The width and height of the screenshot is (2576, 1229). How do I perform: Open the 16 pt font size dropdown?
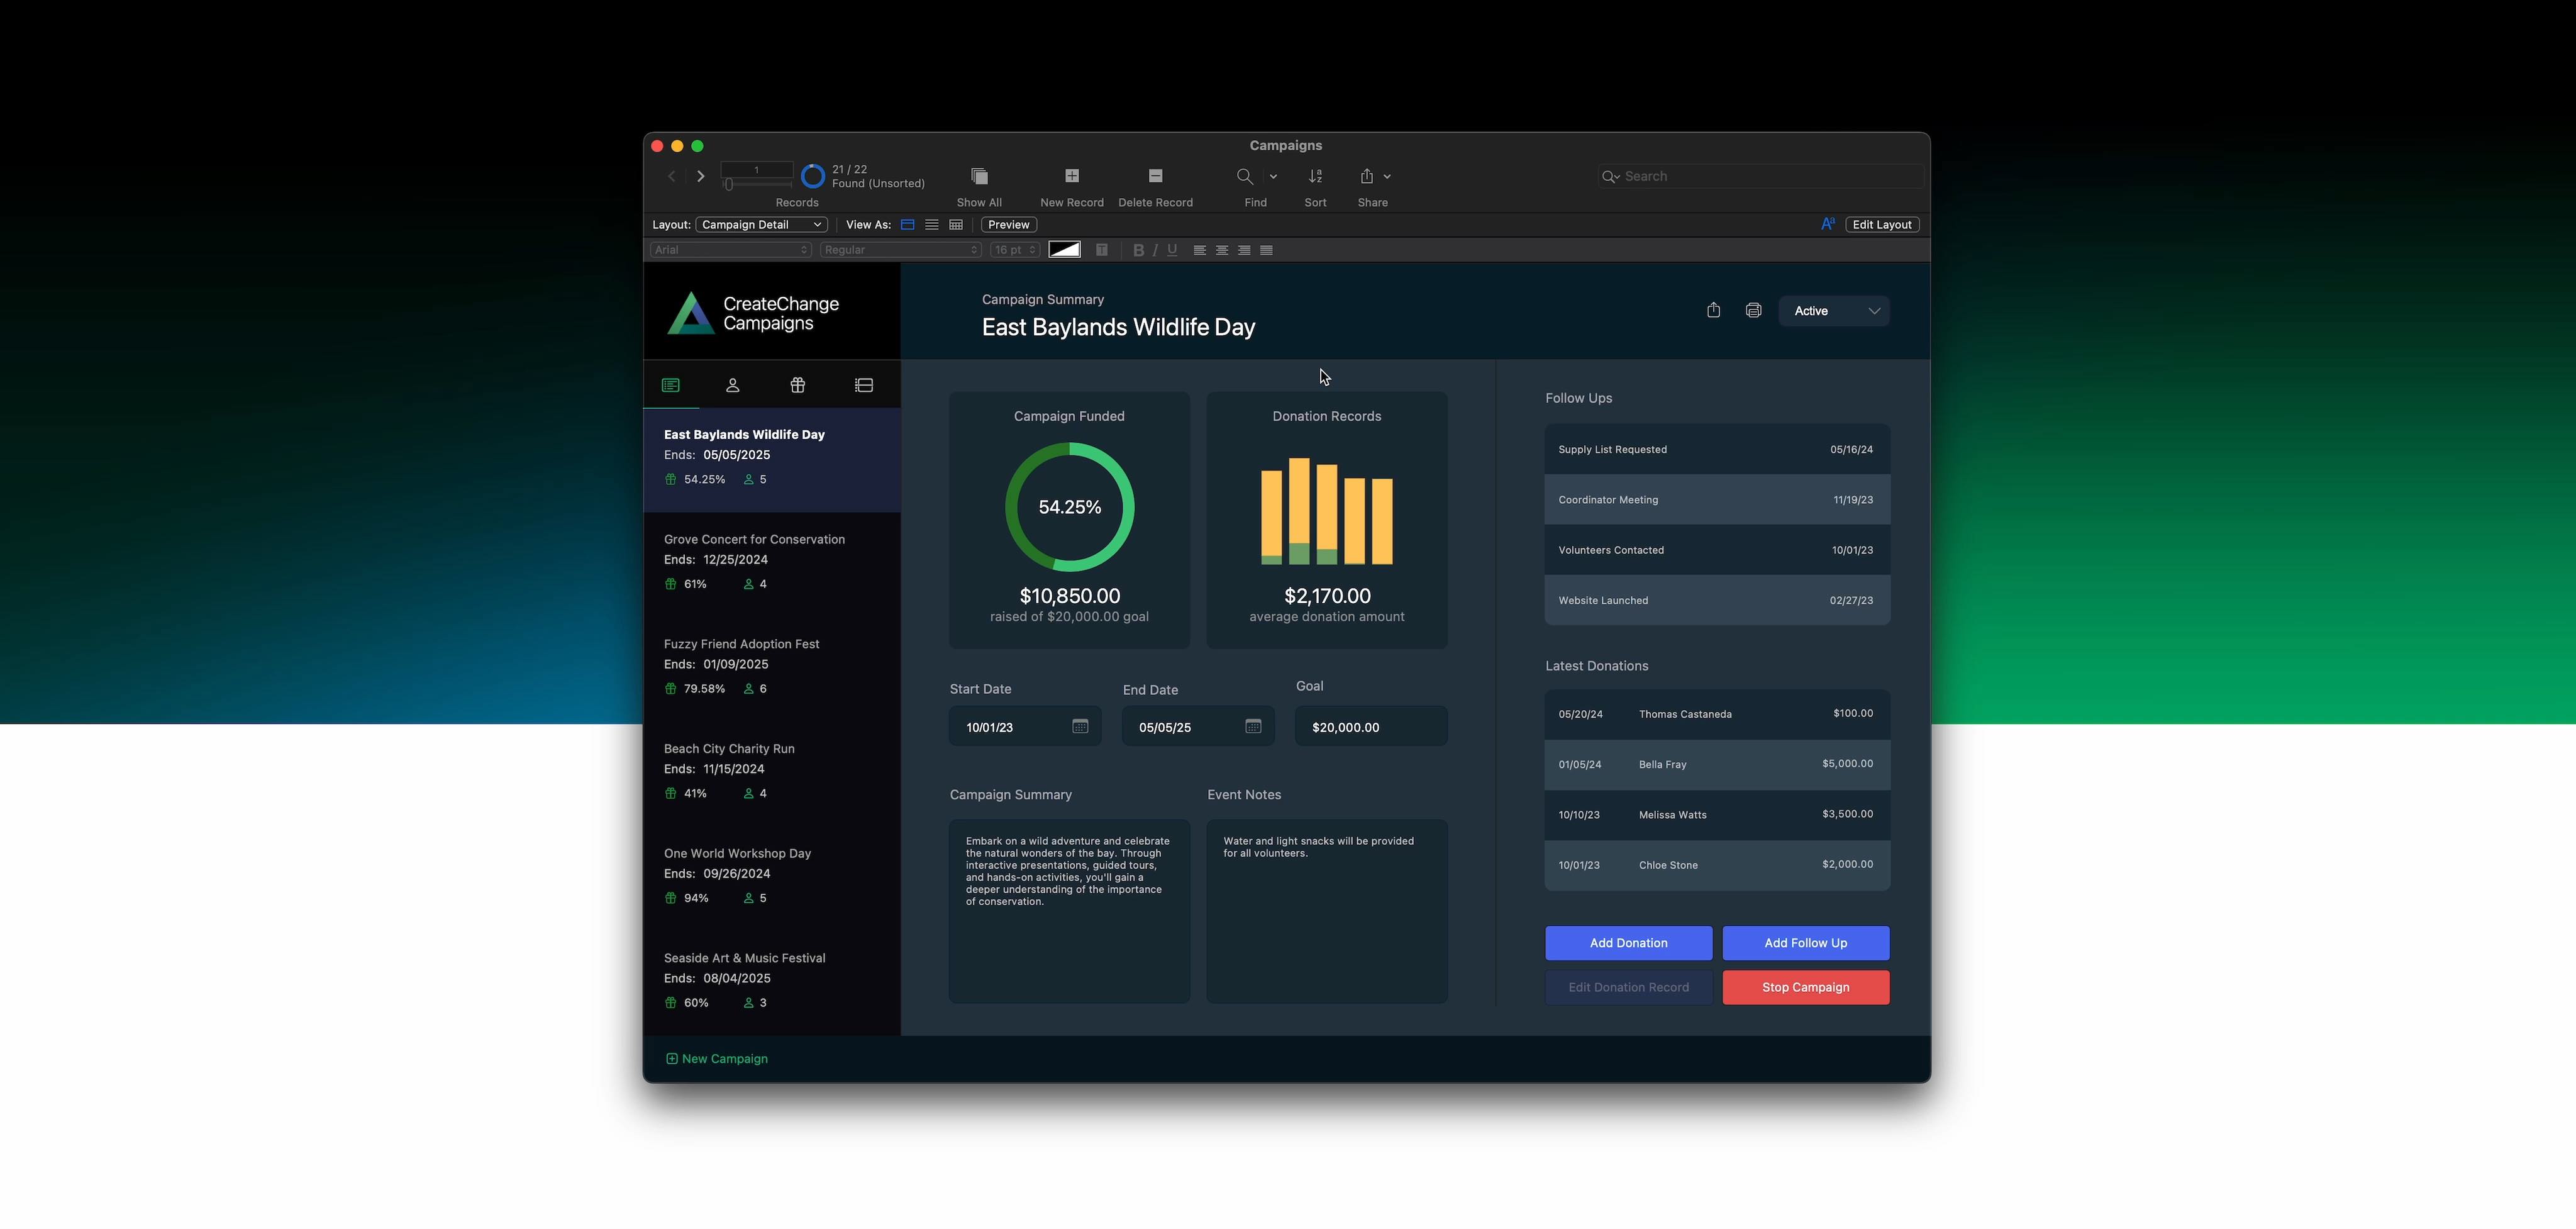coord(1015,250)
